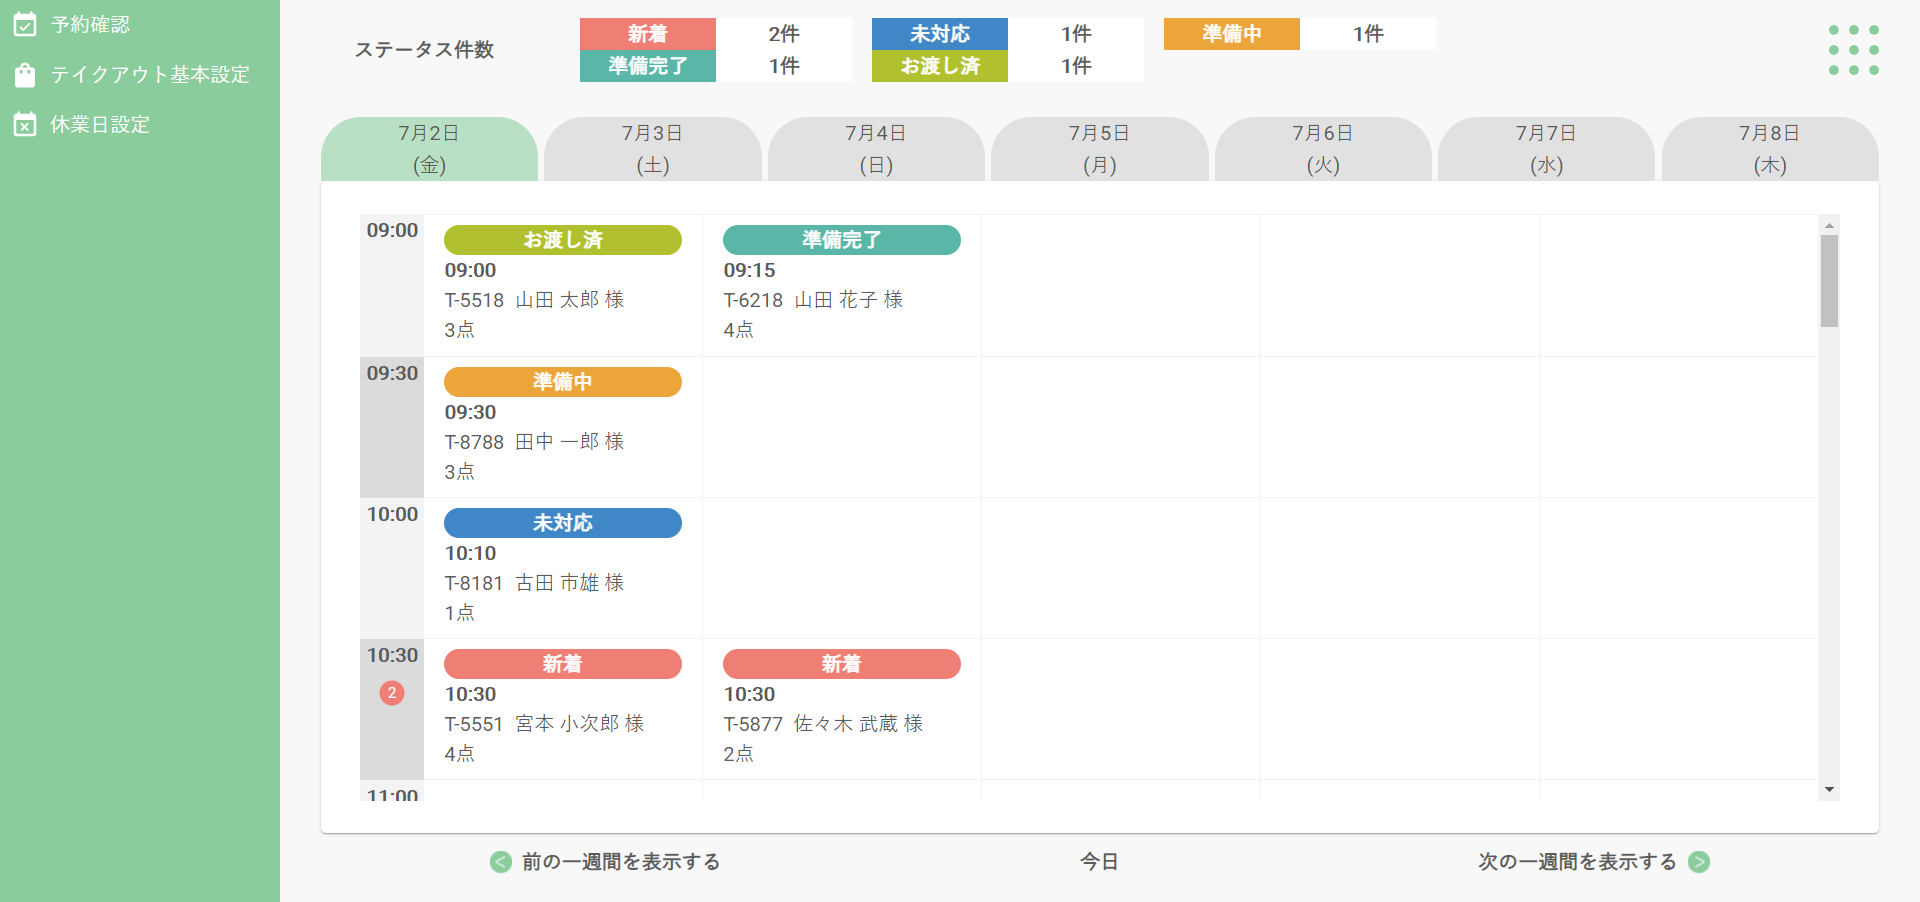Select the 7月8日 (木) date tab
Image resolution: width=1920 pixels, height=902 pixels.
(x=1769, y=149)
